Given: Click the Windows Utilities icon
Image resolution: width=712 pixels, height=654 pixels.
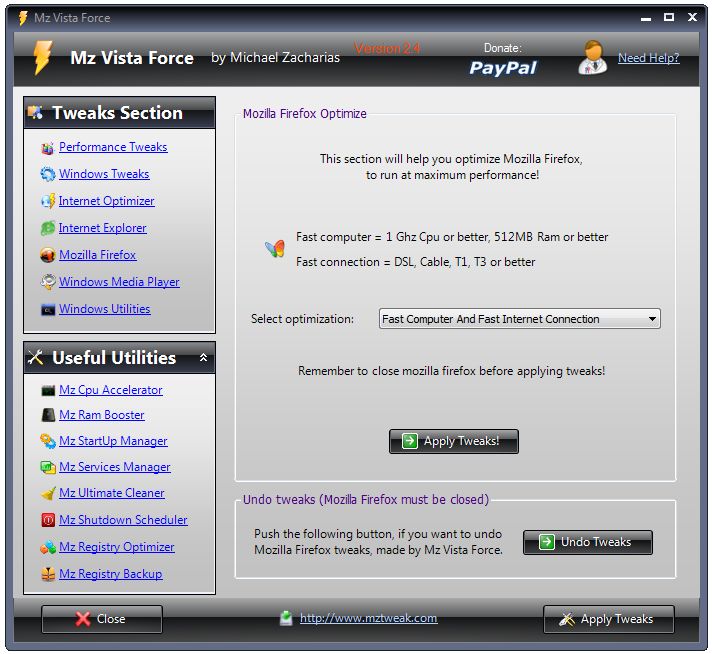Looking at the screenshot, I should [x=48, y=310].
